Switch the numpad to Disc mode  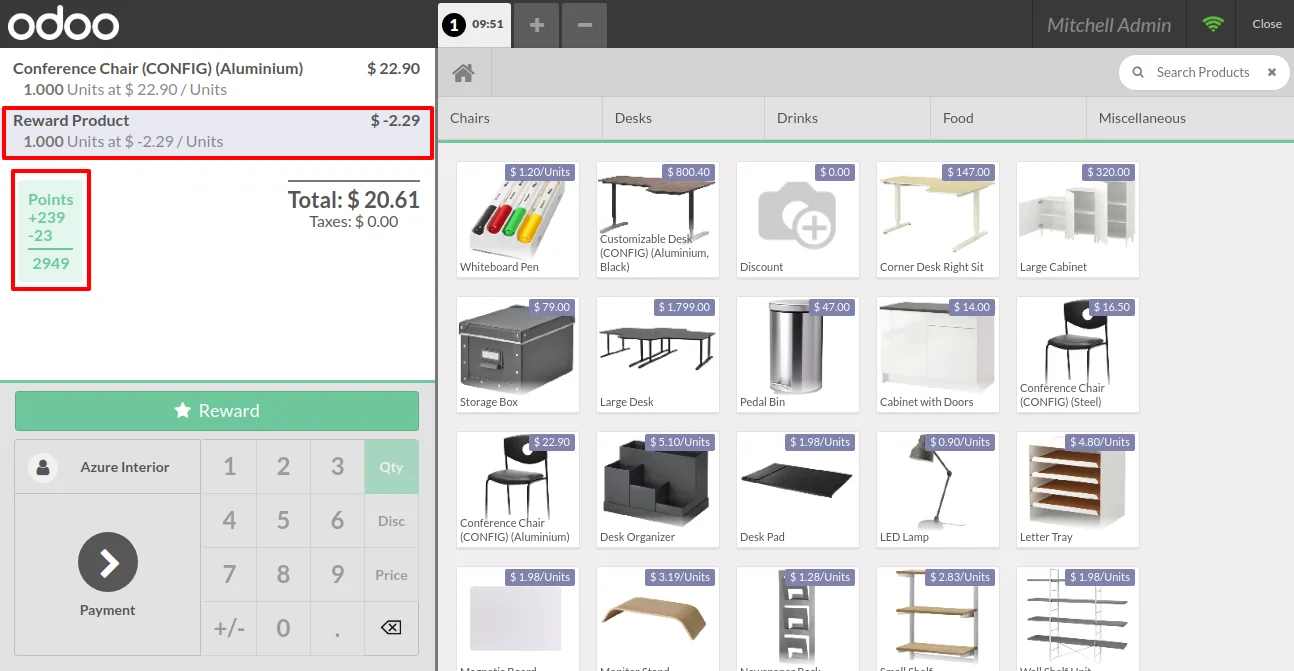pos(391,521)
